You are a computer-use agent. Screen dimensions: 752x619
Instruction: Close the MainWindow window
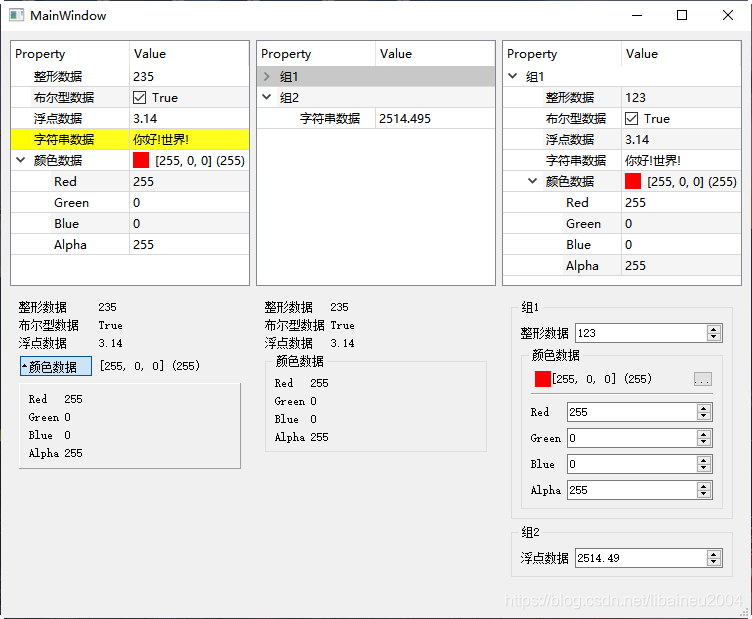(x=728, y=15)
